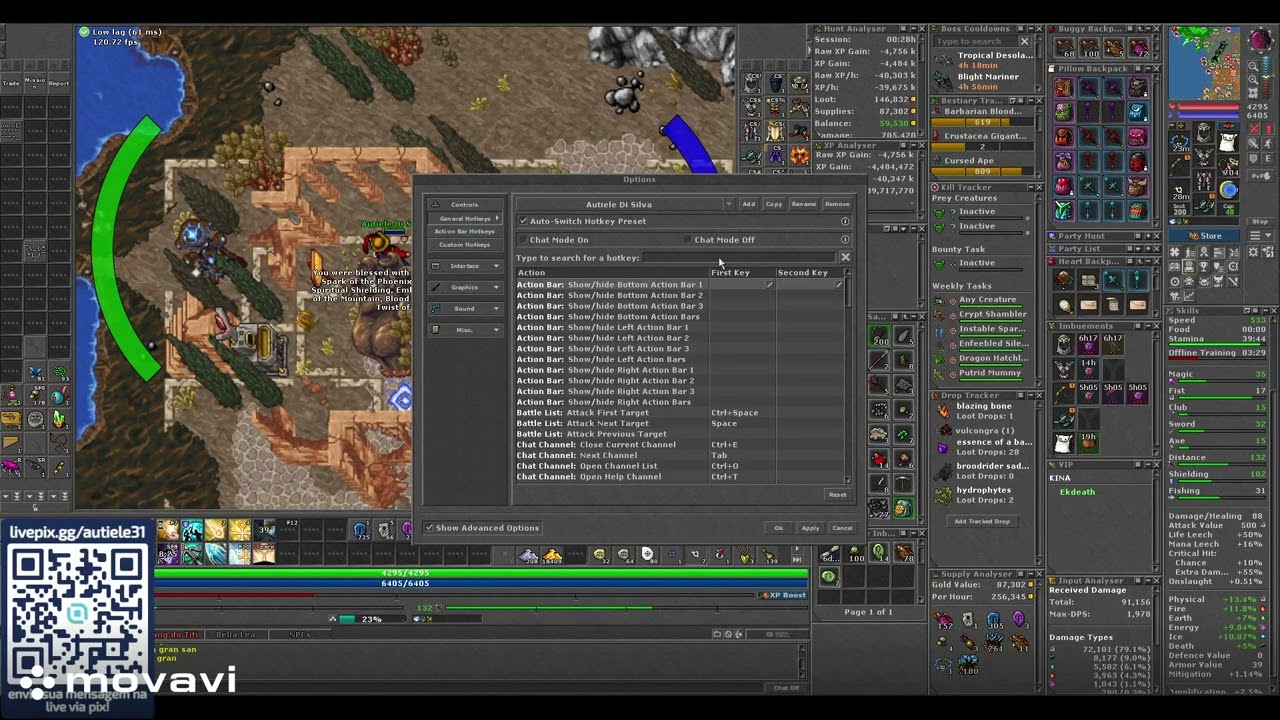
Task: Switch to the Bella Lea chat tab
Action: click(236, 634)
